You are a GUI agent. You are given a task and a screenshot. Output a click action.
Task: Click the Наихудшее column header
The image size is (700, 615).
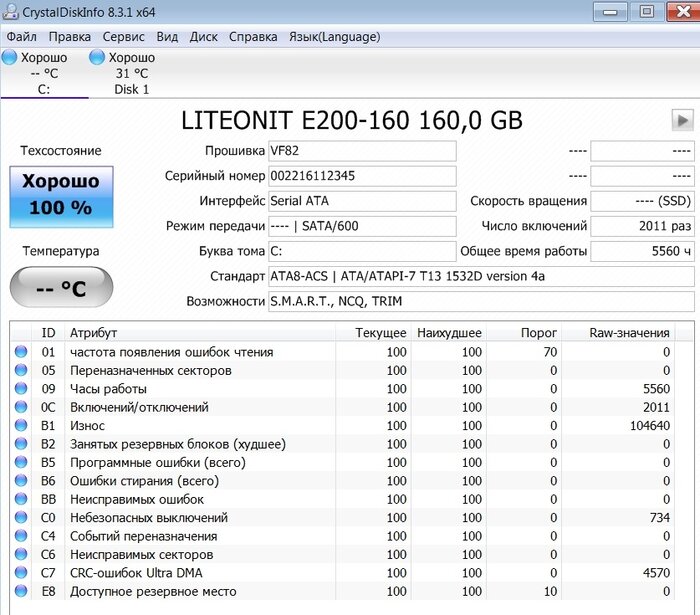tap(449, 332)
